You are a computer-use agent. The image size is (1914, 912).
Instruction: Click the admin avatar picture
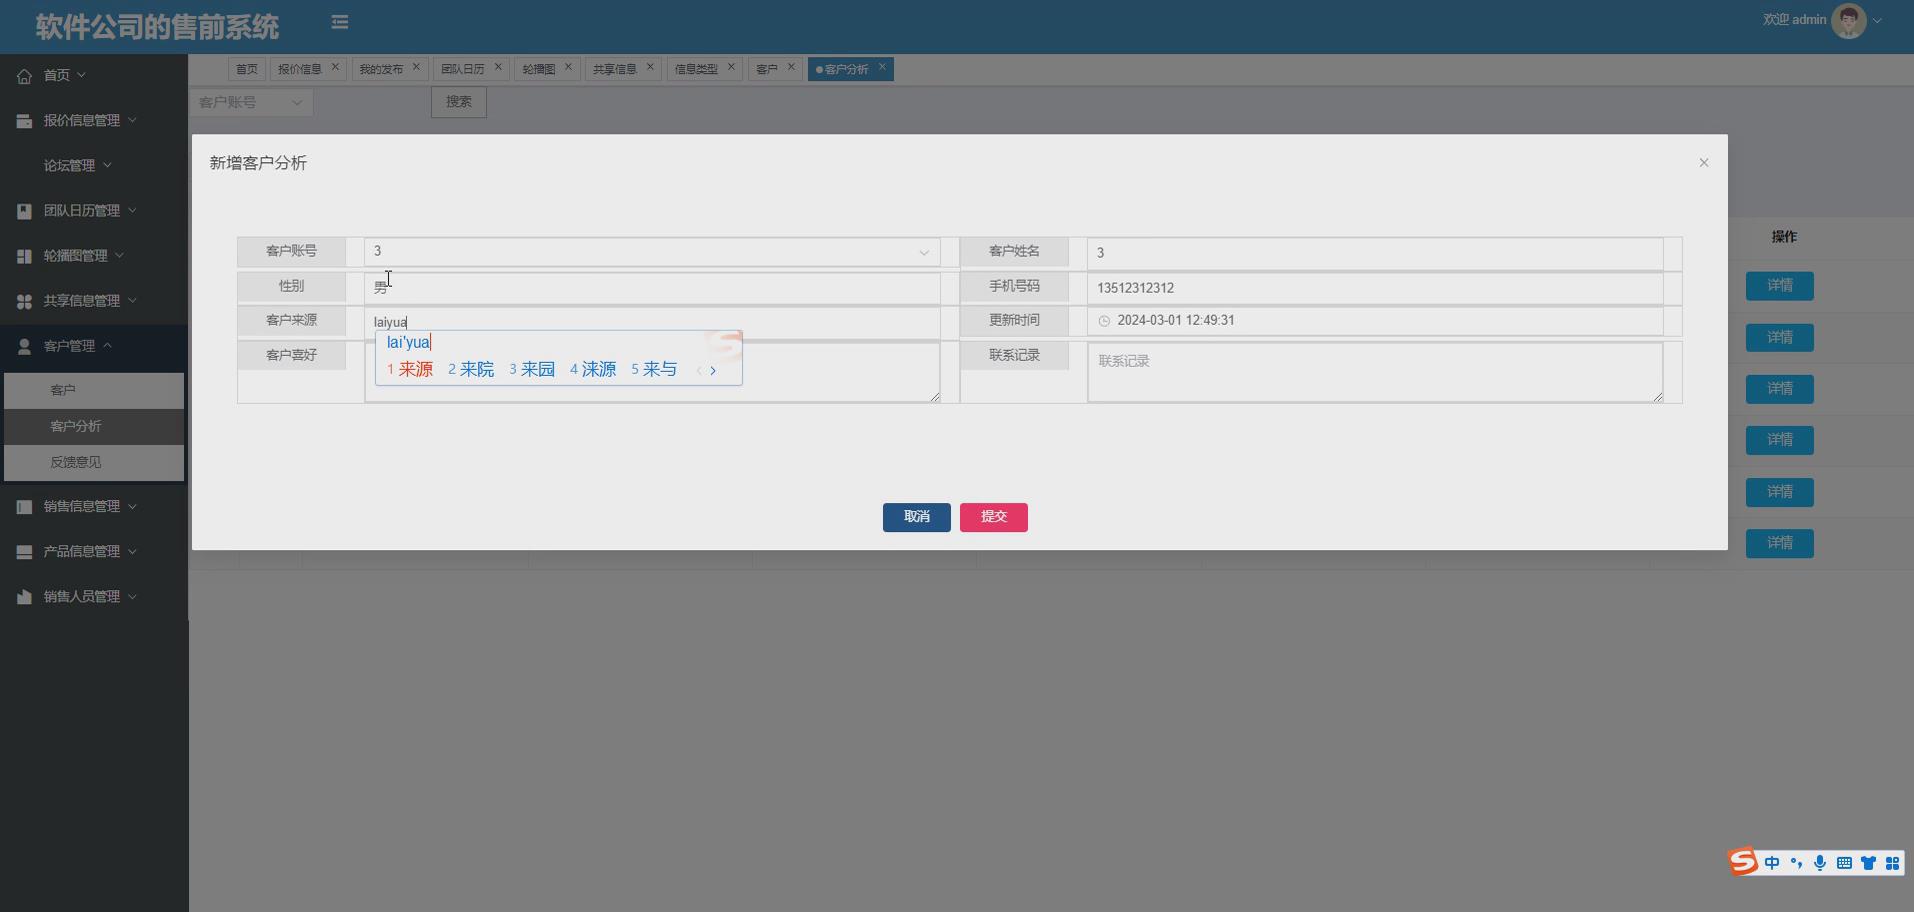pos(1848,21)
